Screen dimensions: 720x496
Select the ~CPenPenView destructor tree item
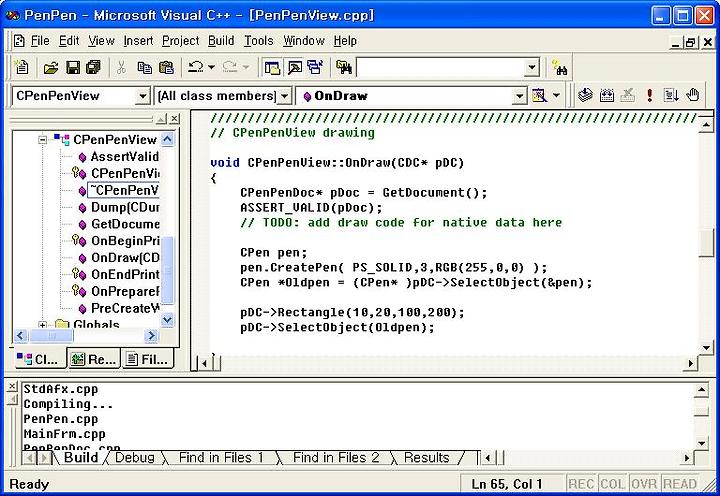(124, 191)
